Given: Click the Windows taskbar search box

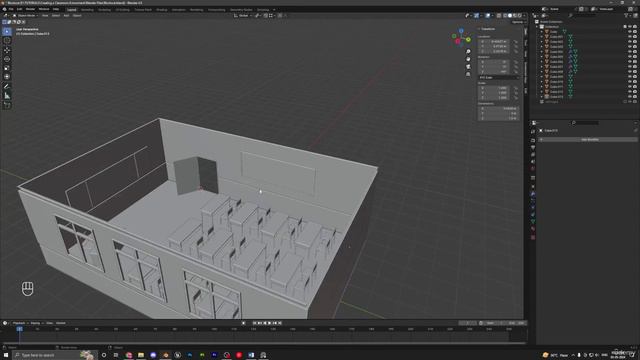Looking at the screenshot, I should point(55,355).
